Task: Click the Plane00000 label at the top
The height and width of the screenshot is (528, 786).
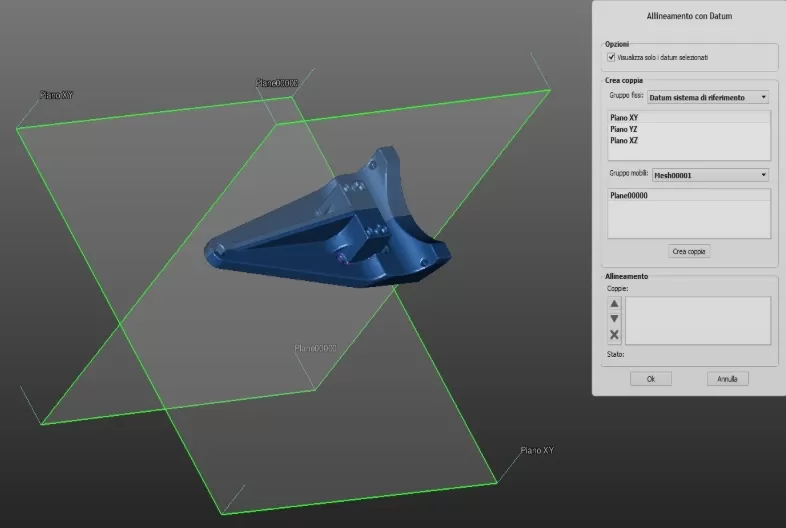Action: pos(277,83)
